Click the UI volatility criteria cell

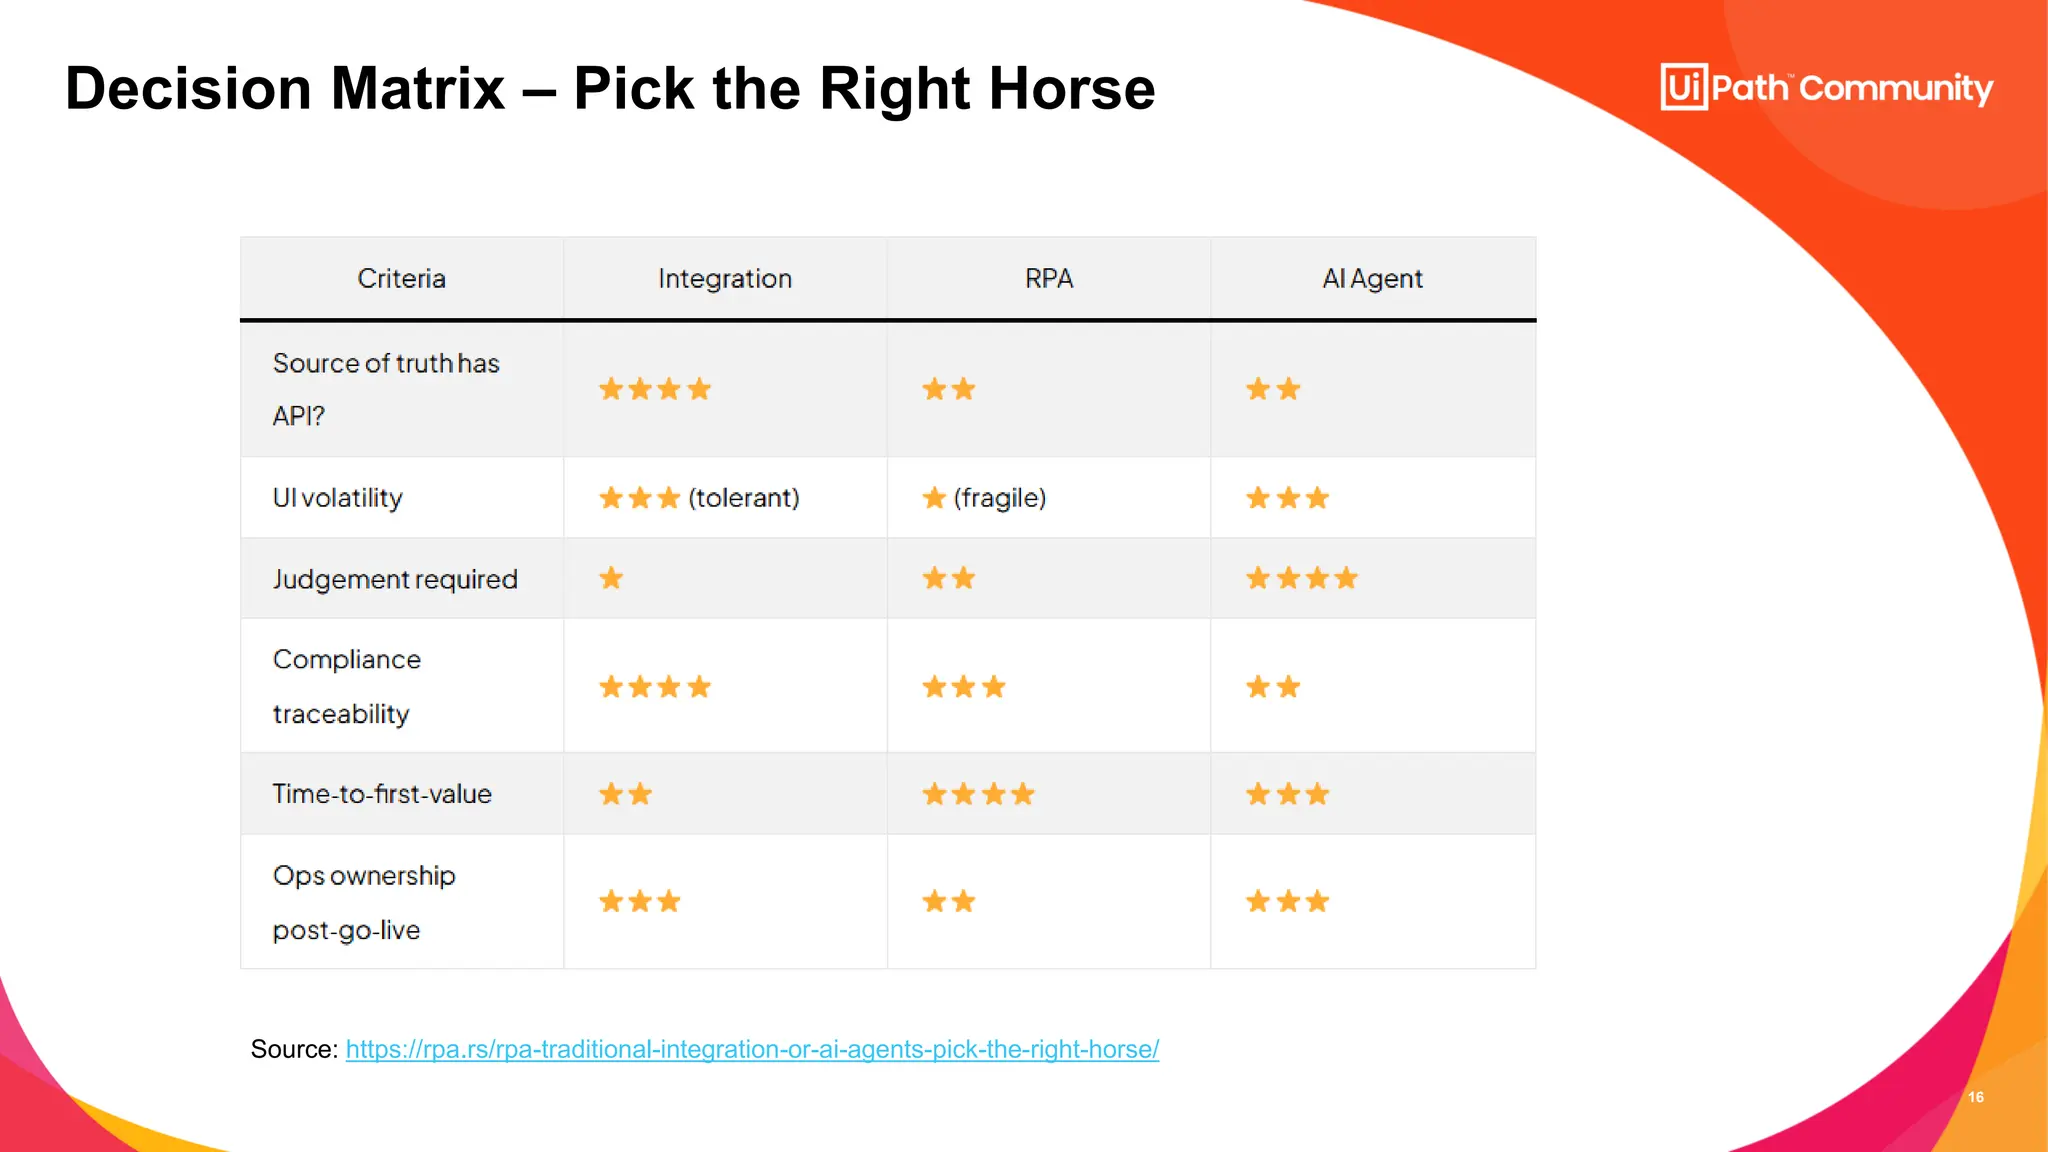pos(338,498)
